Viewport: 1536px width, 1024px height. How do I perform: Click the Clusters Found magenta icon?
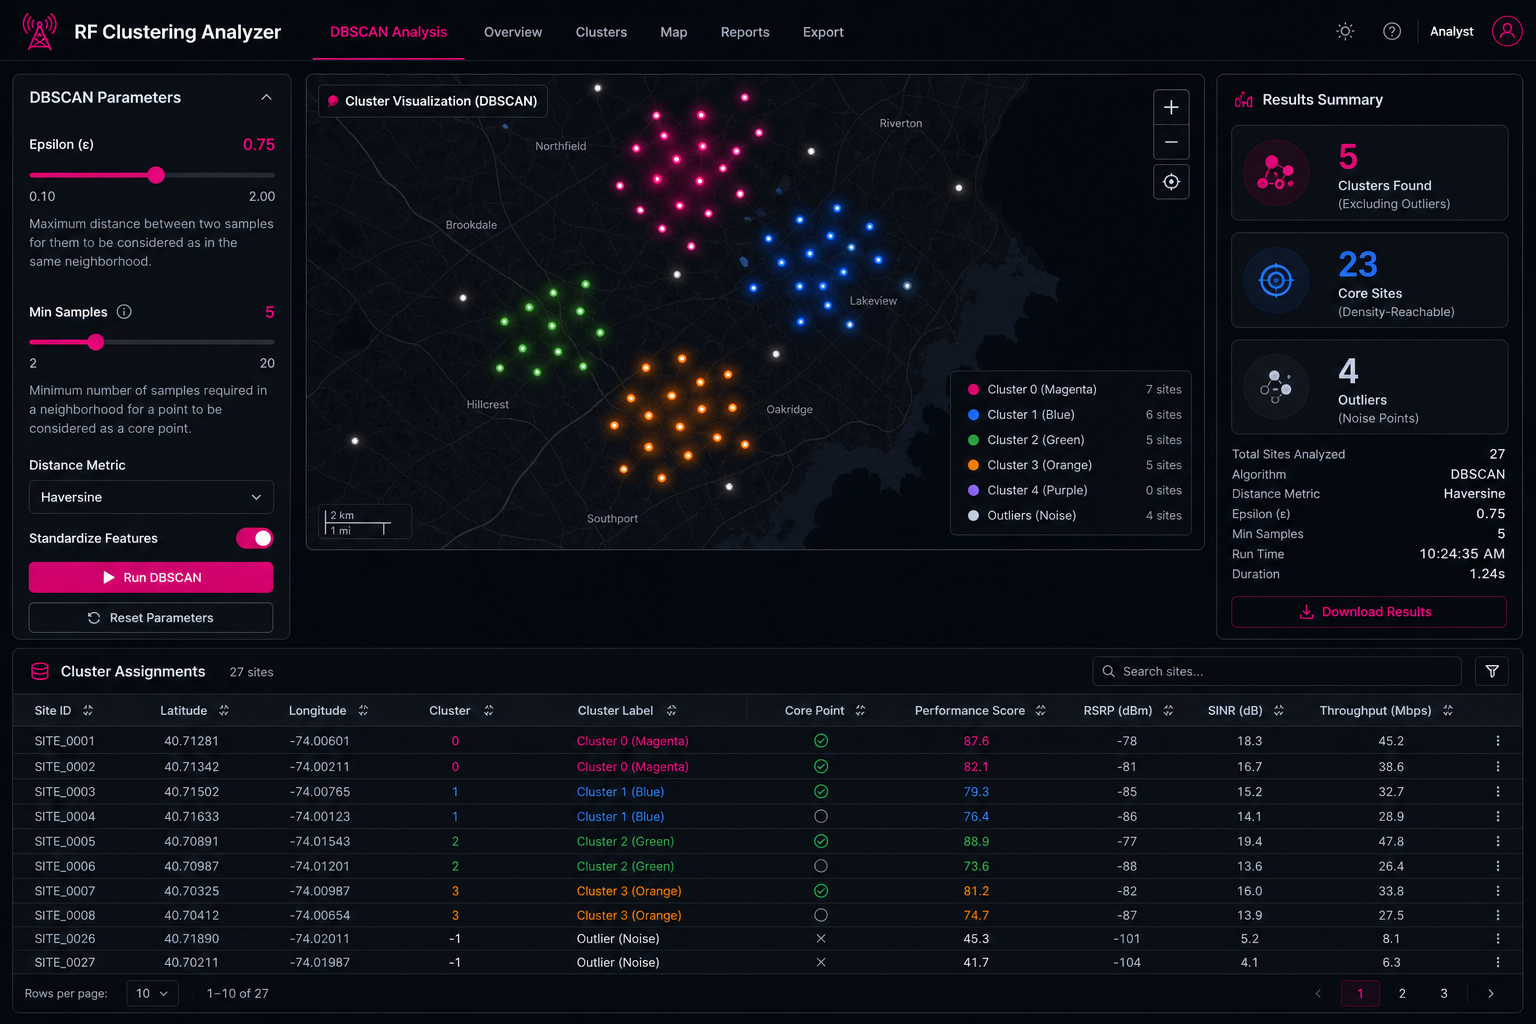click(1276, 173)
